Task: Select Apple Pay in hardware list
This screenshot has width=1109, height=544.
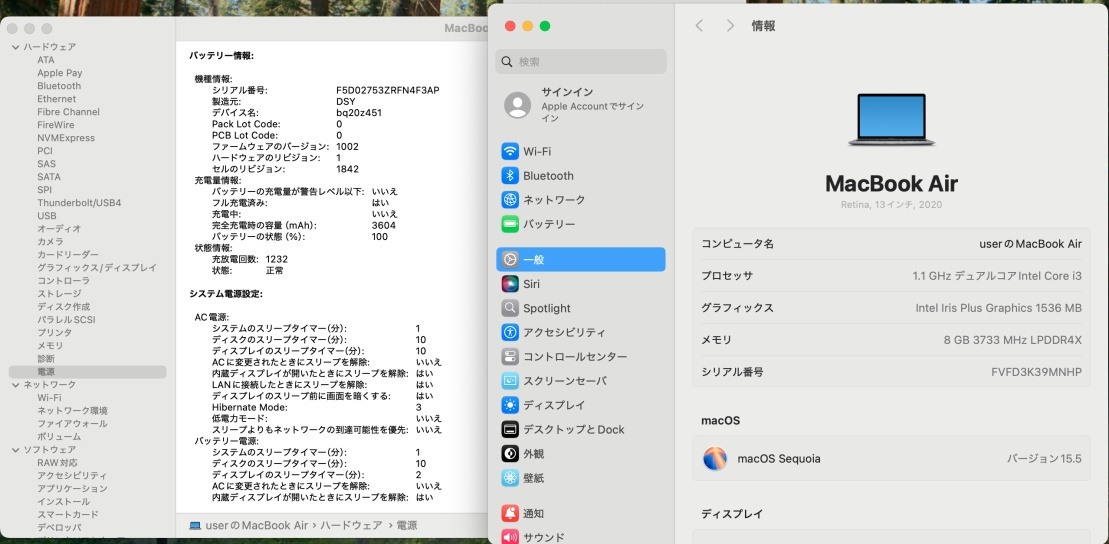Action: (59, 73)
